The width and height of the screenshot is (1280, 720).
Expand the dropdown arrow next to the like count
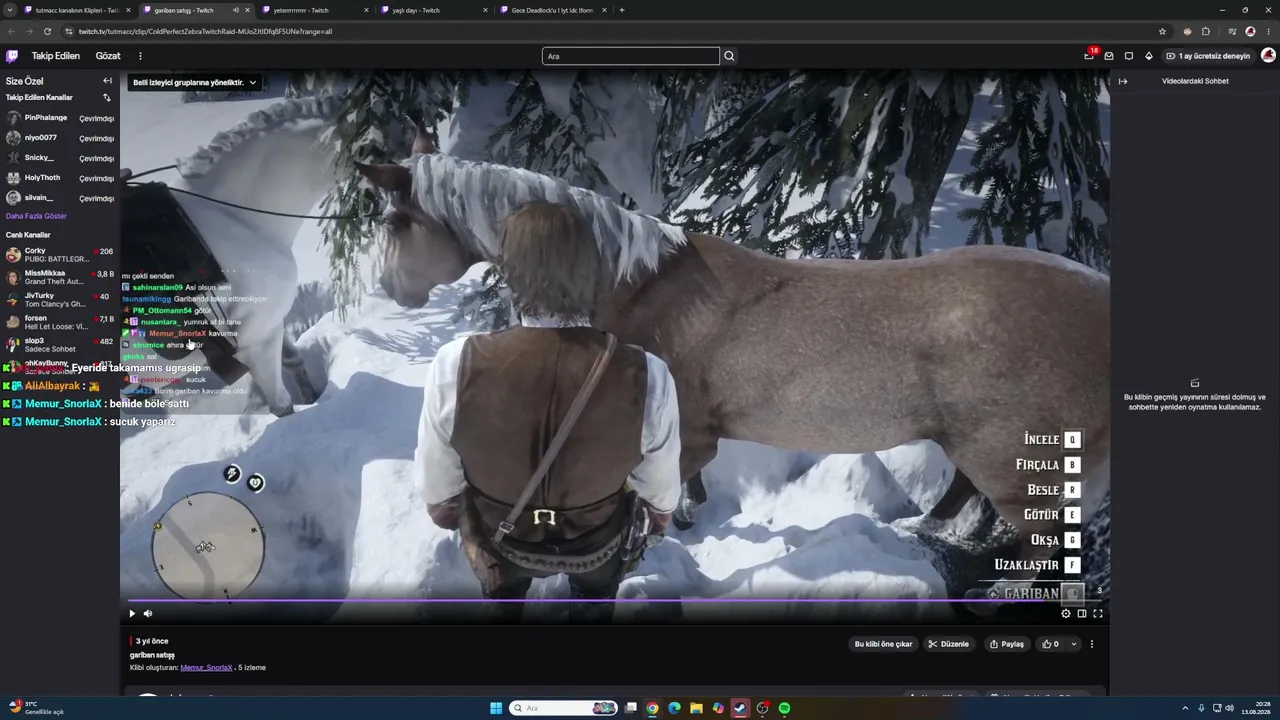[x=1074, y=644]
